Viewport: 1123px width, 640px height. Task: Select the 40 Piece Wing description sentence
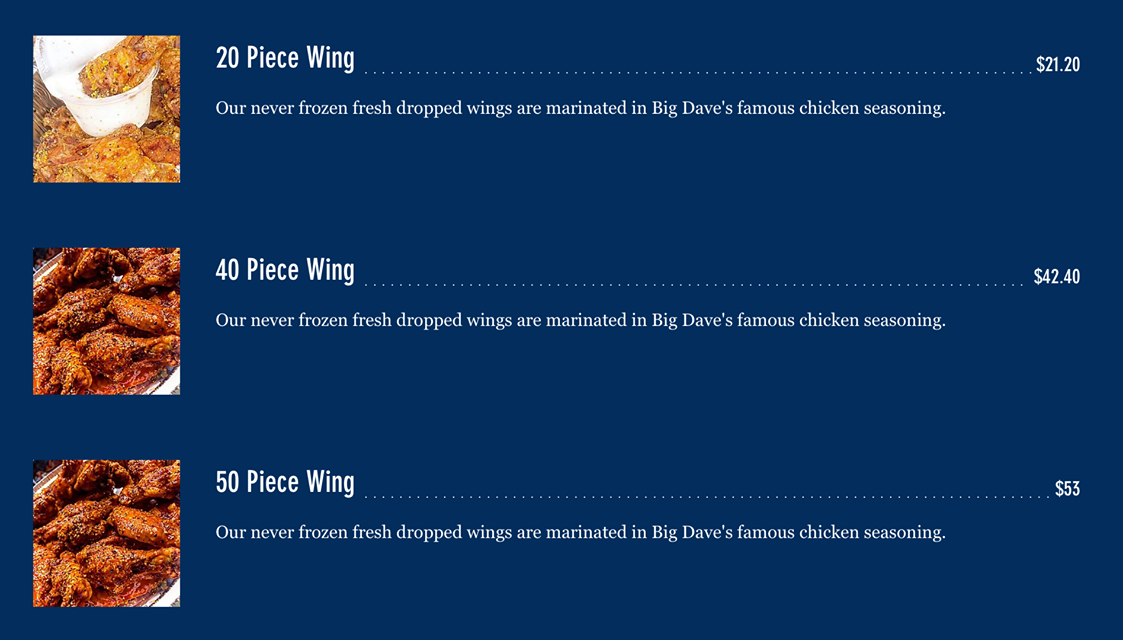580,320
